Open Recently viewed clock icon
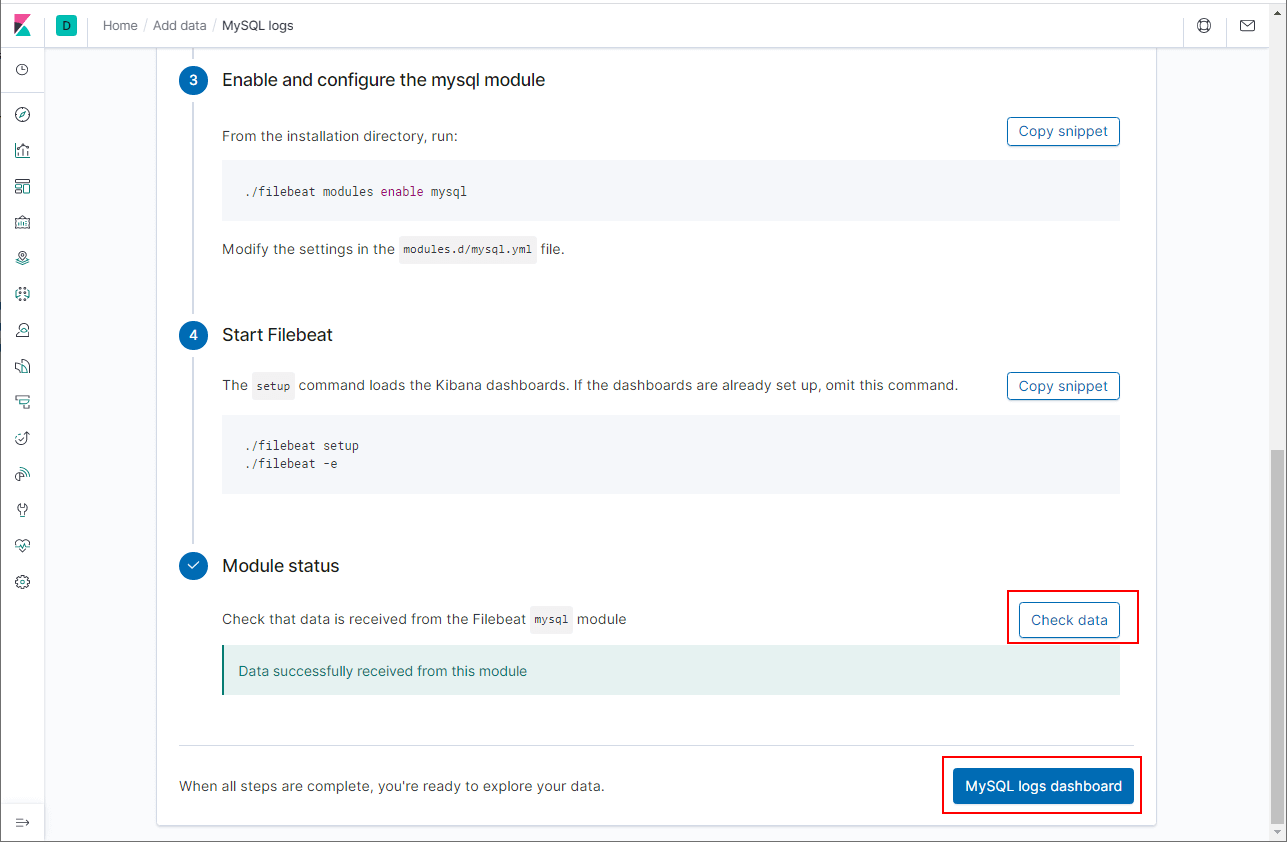This screenshot has width=1287, height=842. (23, 70)
